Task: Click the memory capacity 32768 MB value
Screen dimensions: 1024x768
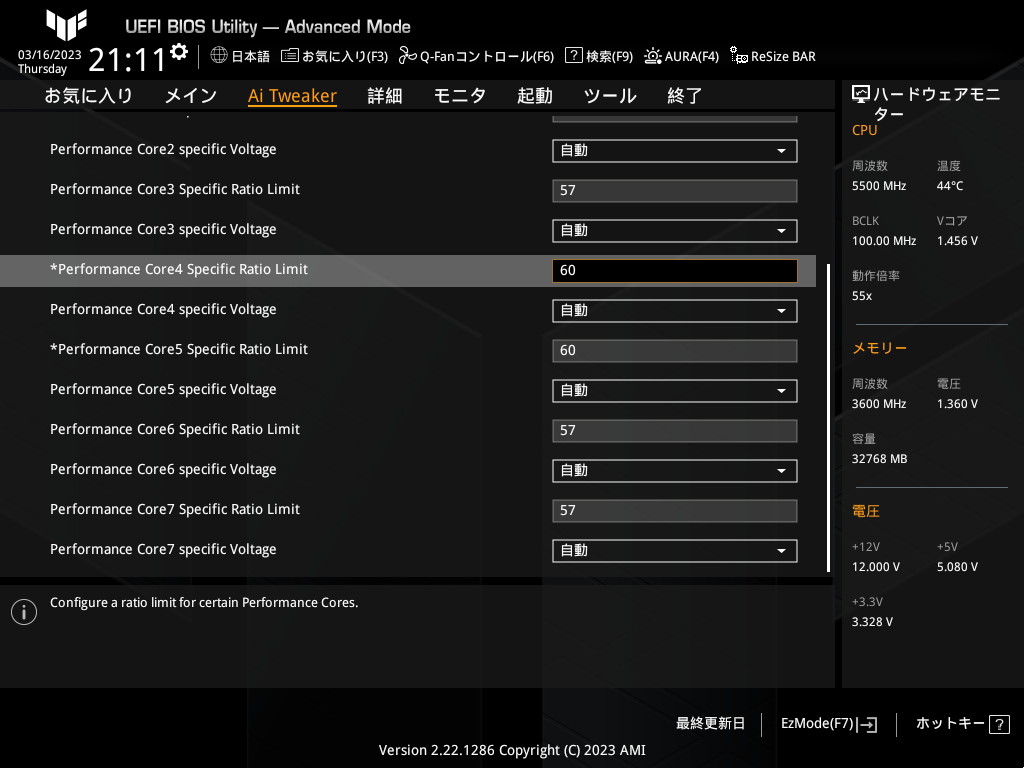Action: click(x=880, y=459)
